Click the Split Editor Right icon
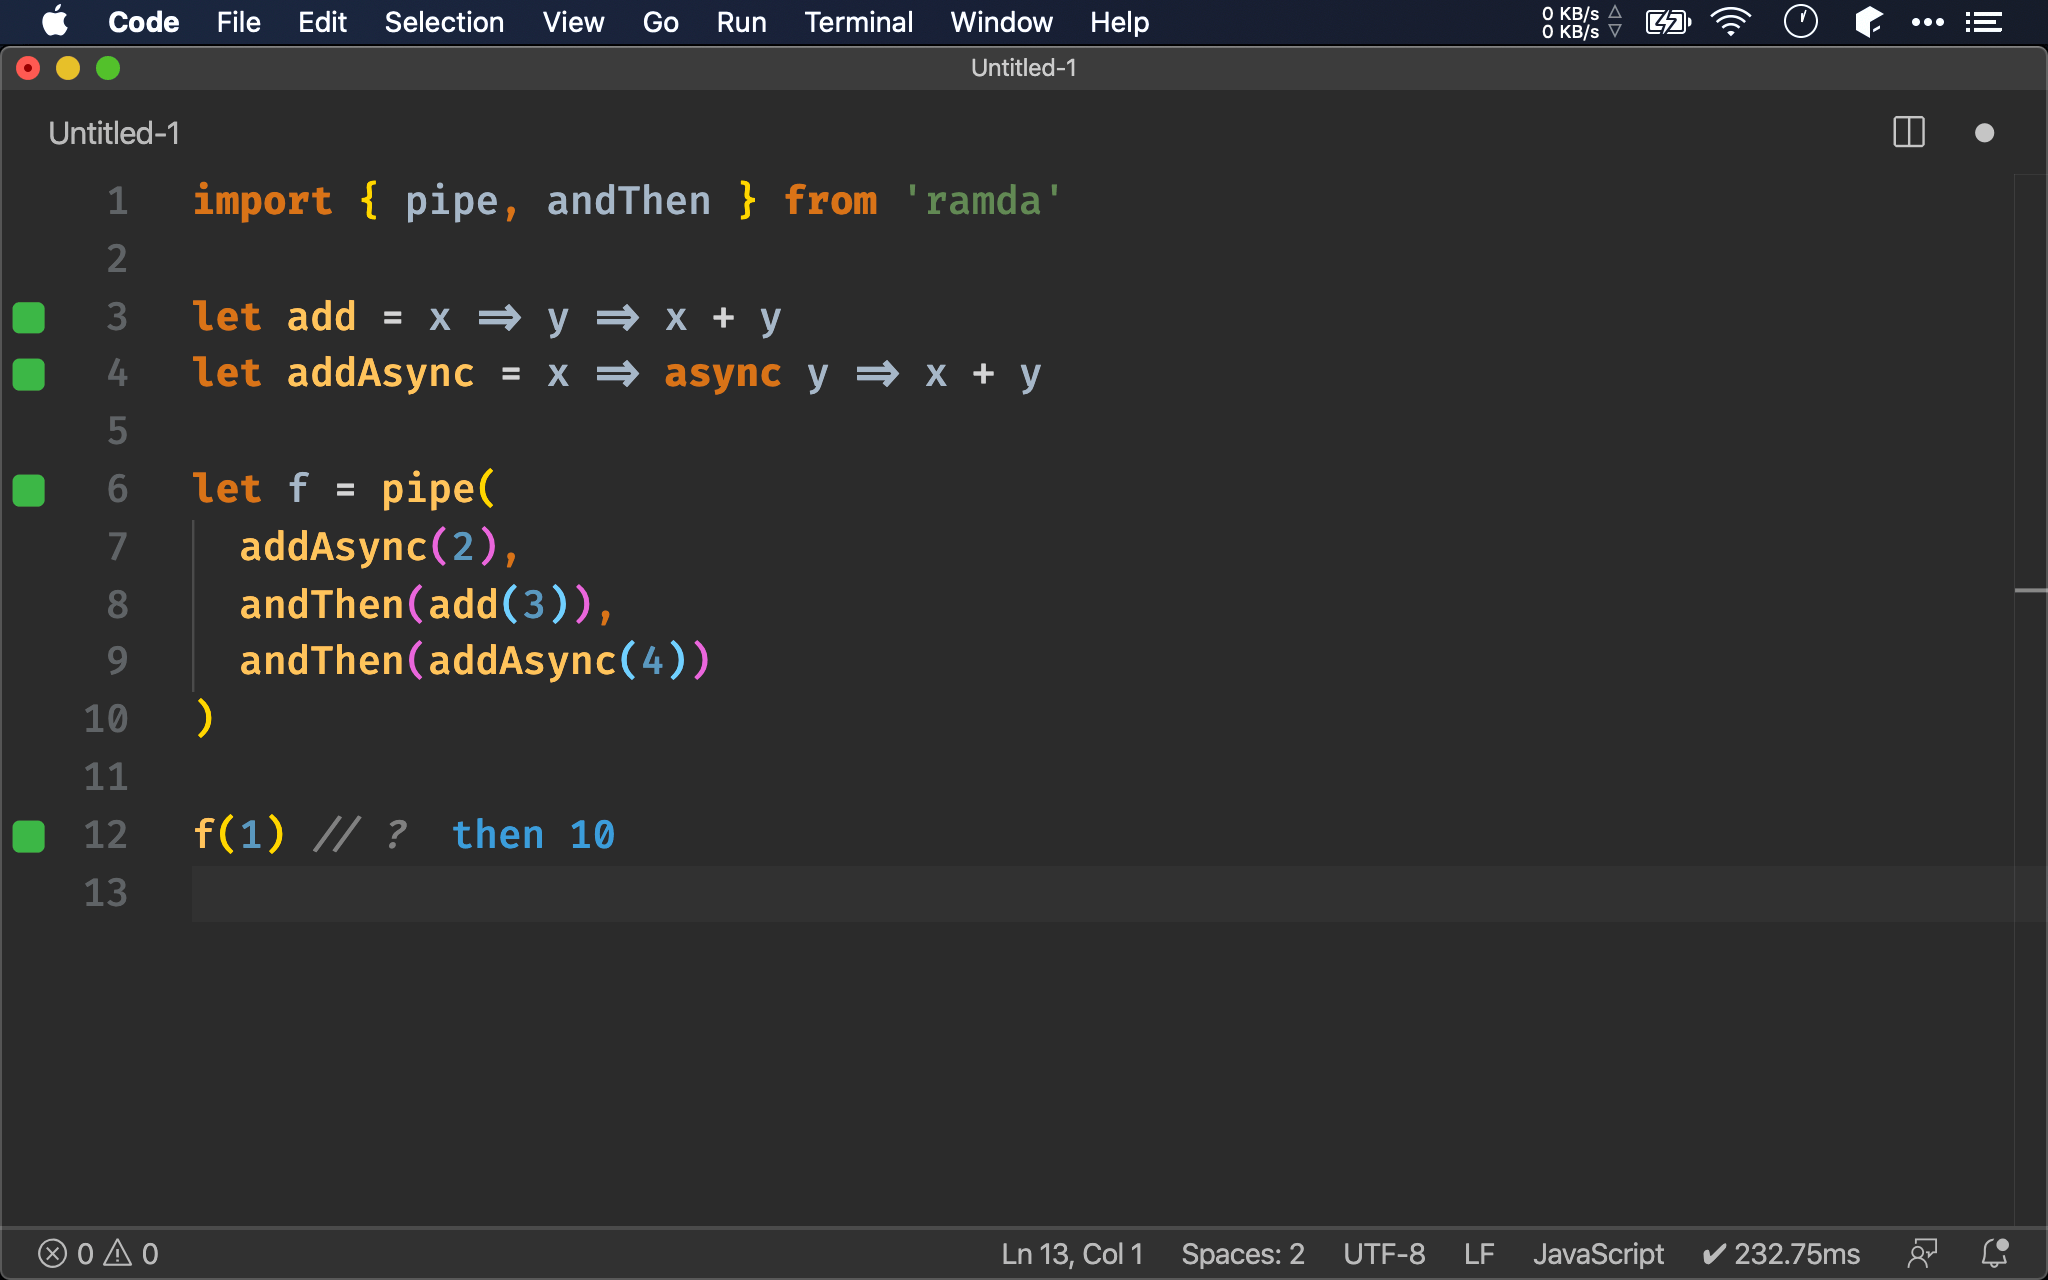2048x1280 pixels. coord(1909,132)
